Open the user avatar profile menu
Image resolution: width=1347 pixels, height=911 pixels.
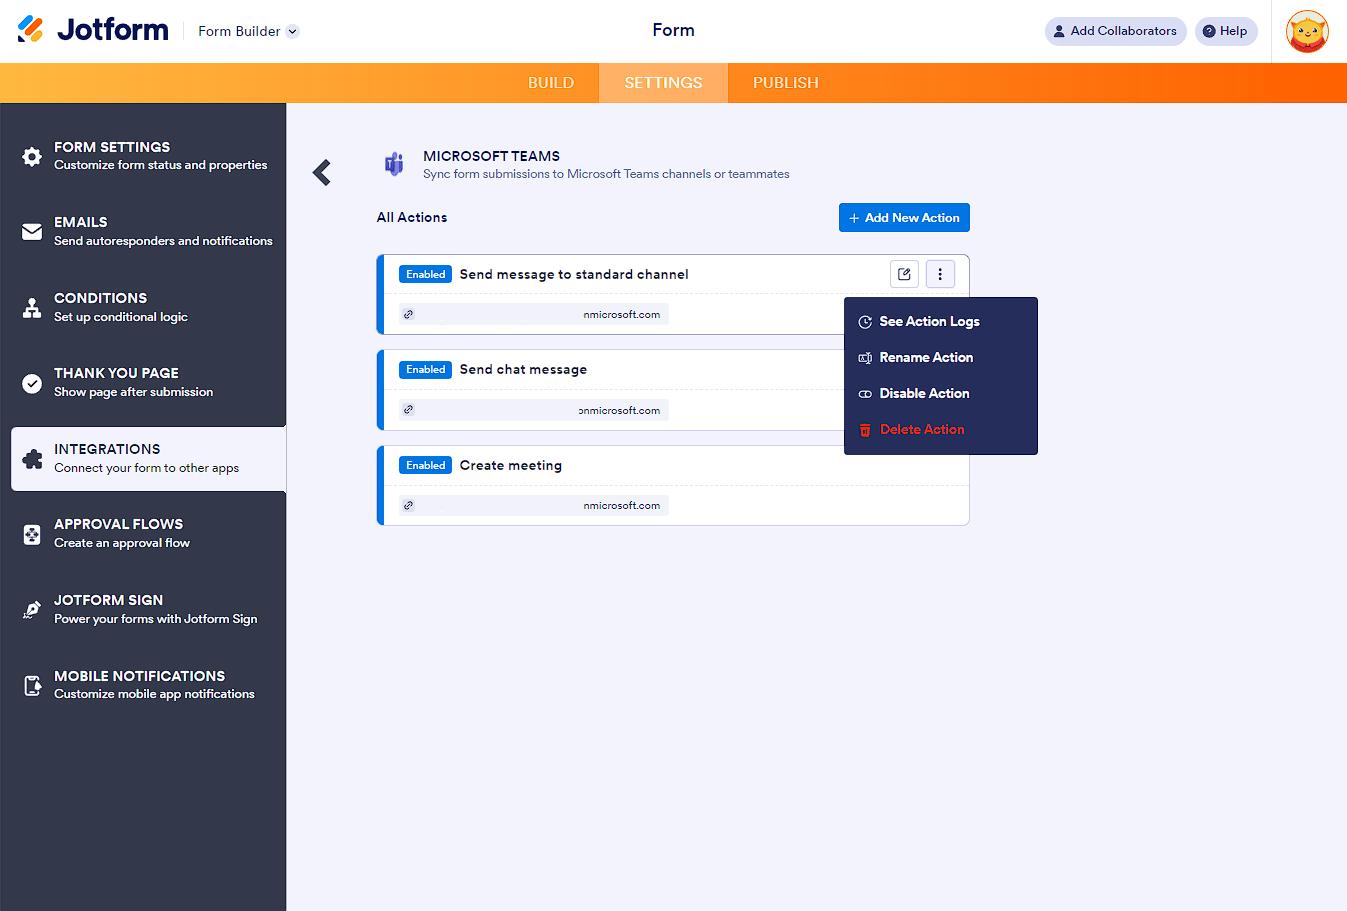pos(1307,31)
